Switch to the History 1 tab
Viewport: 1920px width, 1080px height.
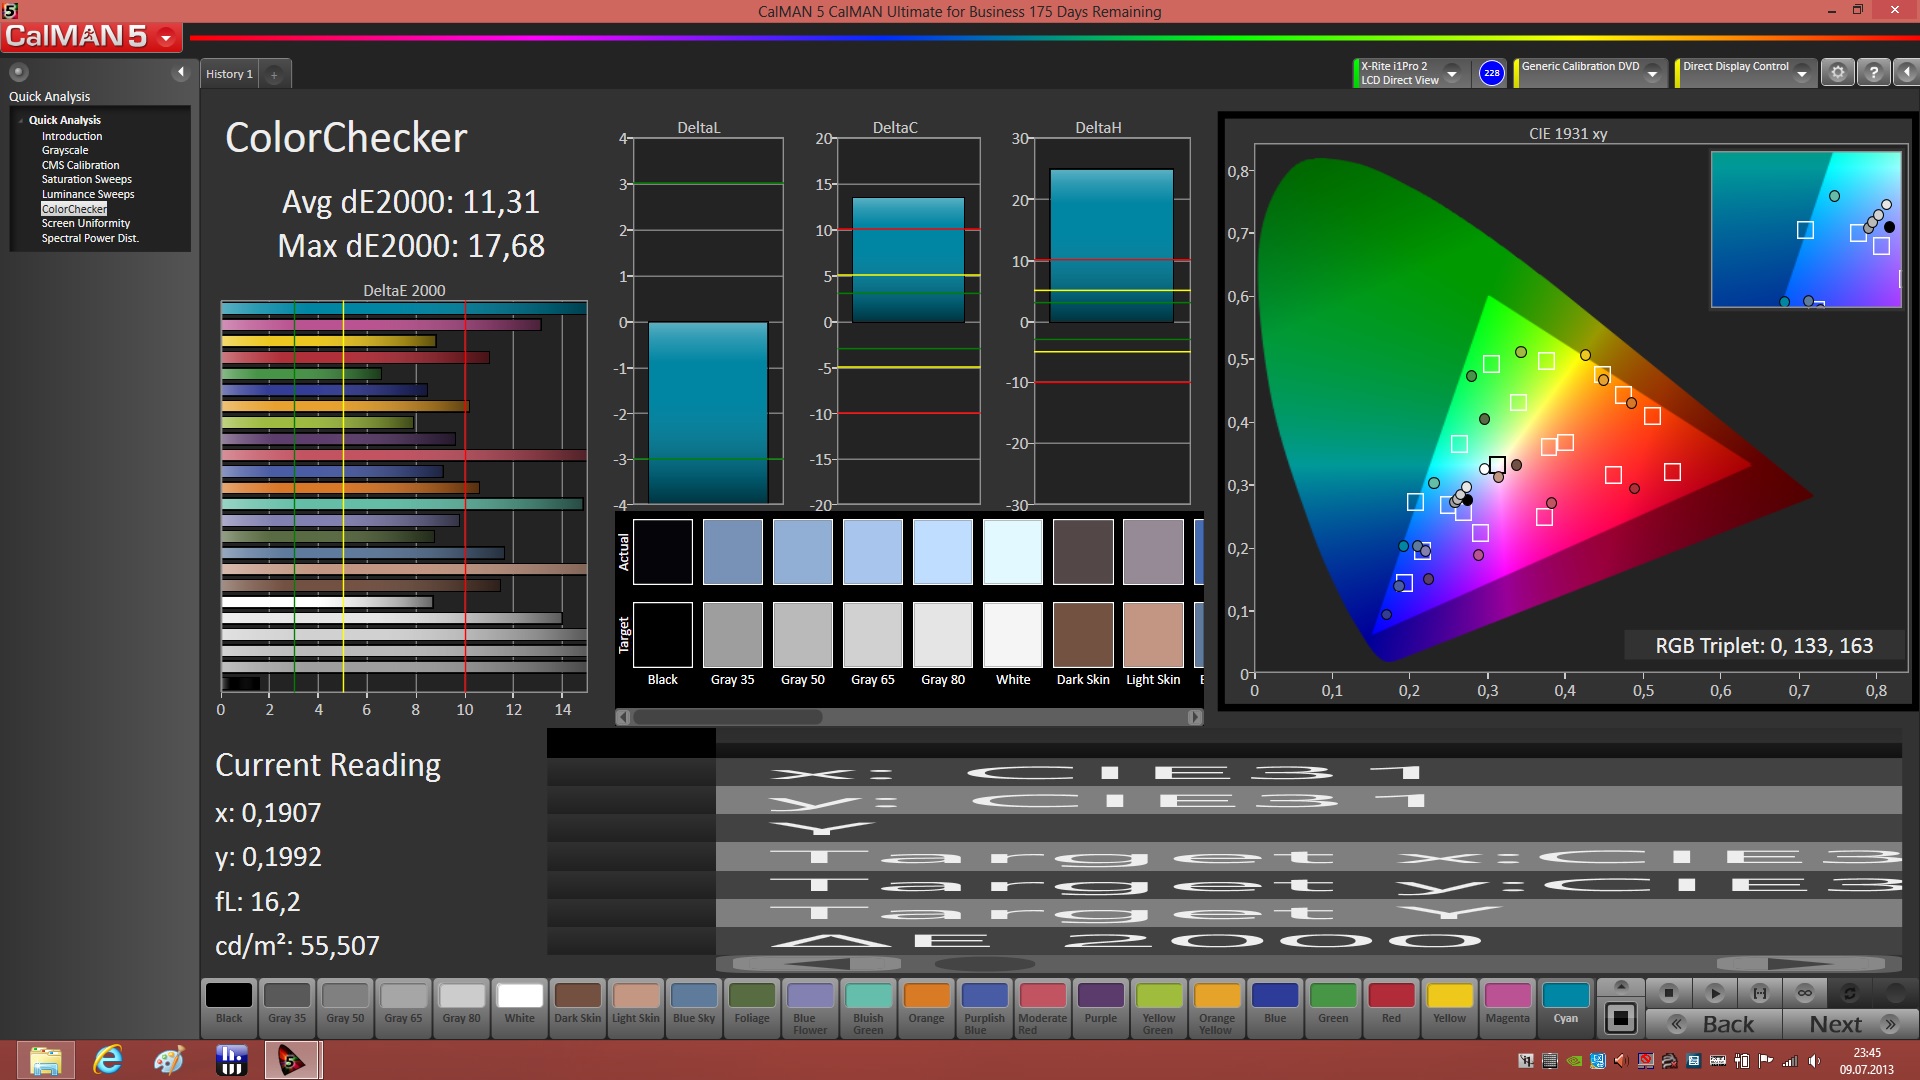(229, 74)
